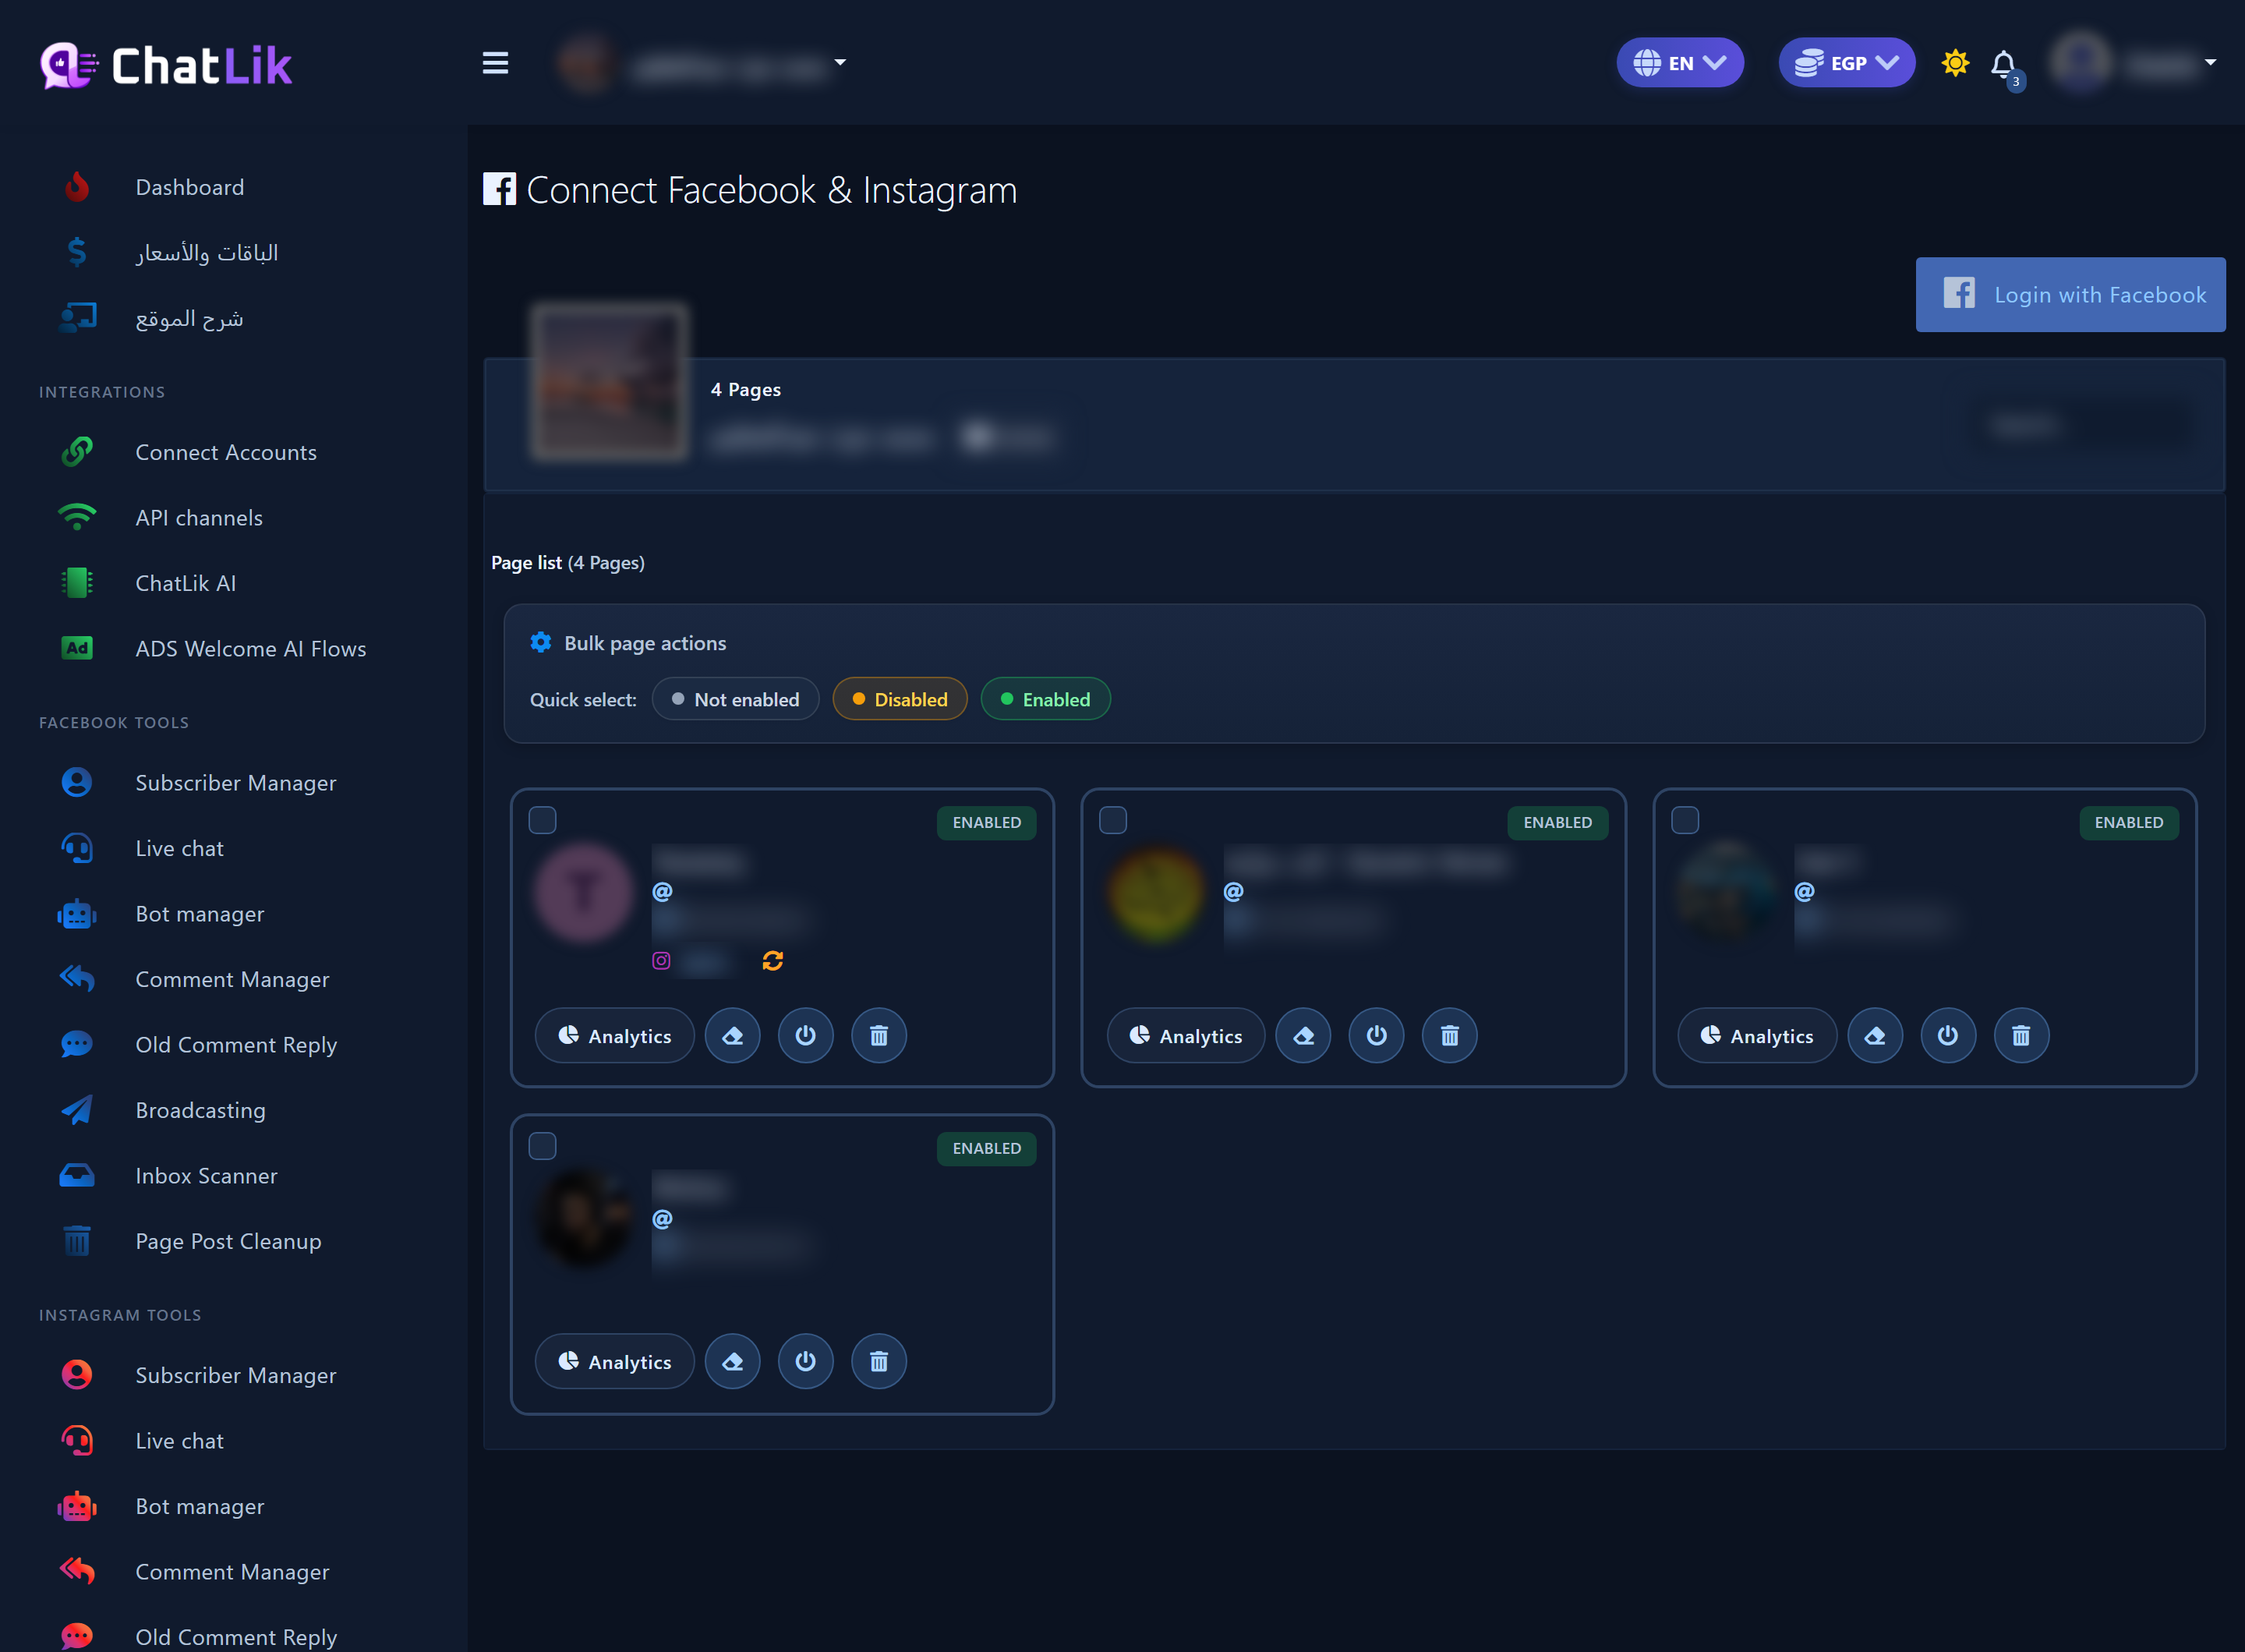
Task: Open Instagram Live chat
Action: point(179,1441)
